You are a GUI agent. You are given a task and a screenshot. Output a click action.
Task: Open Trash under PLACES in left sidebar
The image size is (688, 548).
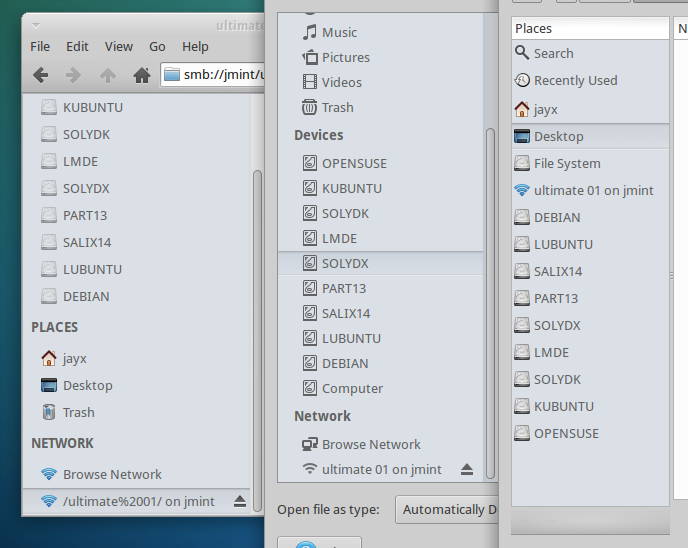78,412
